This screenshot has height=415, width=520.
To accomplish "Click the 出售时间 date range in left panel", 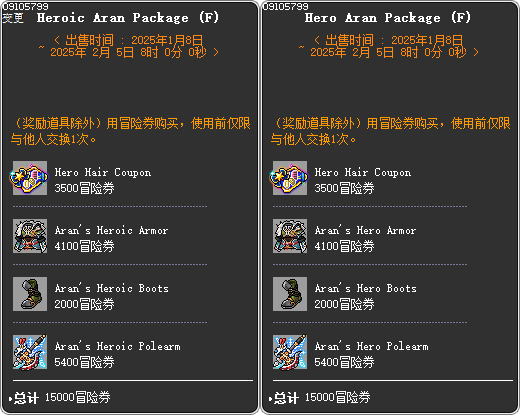I will pos(129,46).
